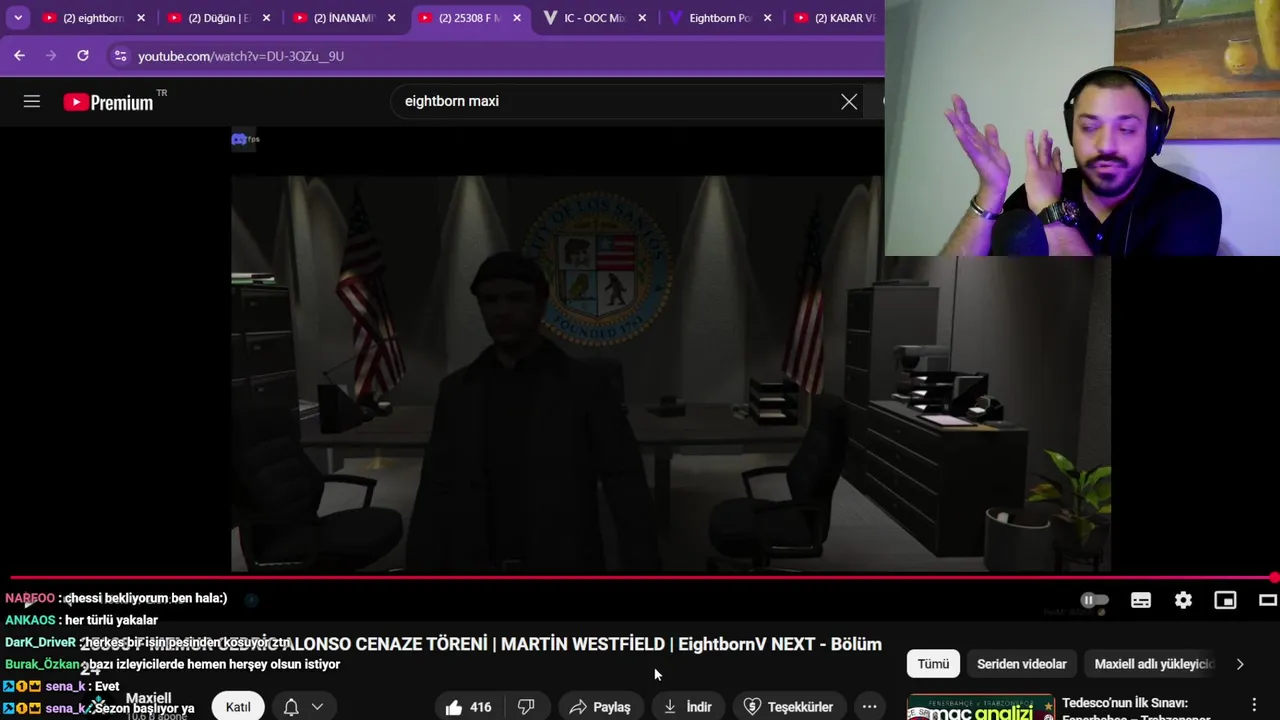Click the red video progress bar
Viewport: 1280px width, 720px height.
(x=640, y=578)
